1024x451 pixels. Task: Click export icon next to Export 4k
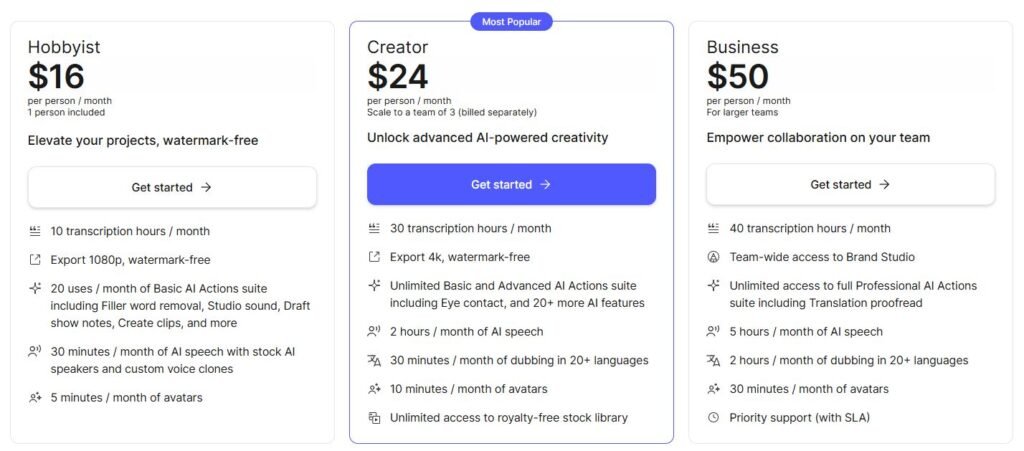coord(374,257)
